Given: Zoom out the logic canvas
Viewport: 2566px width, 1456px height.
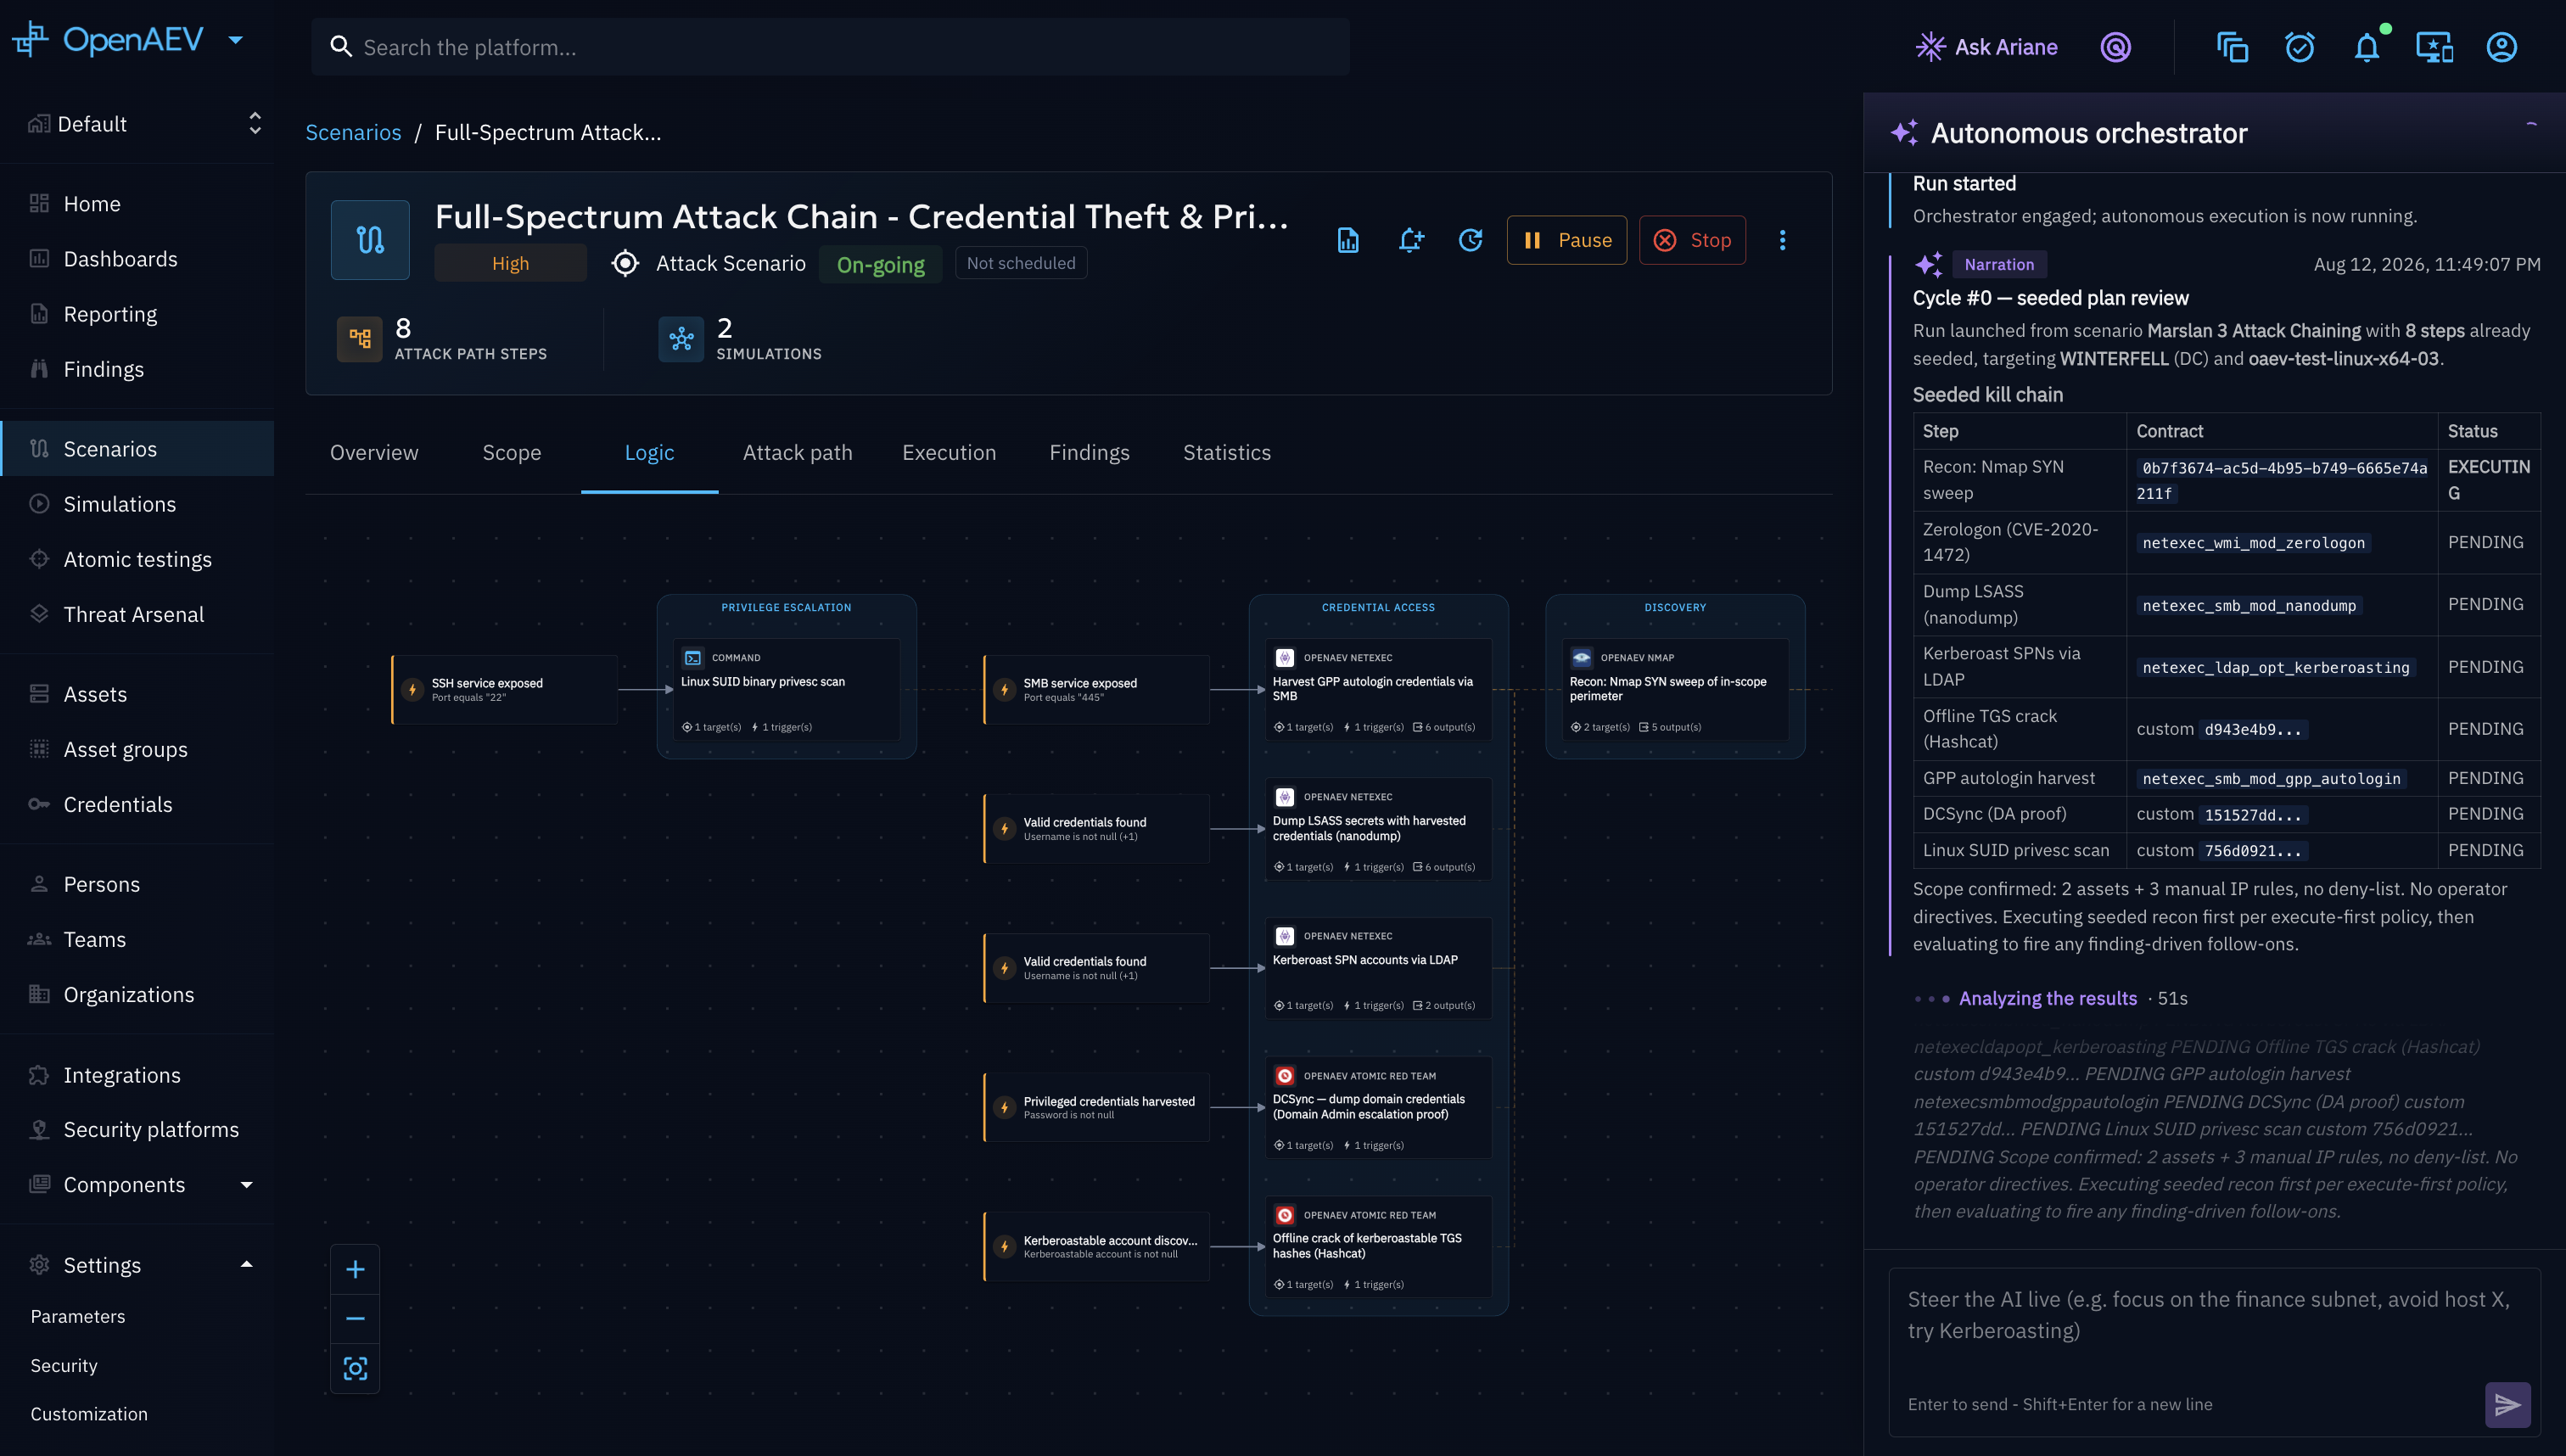Looking at the screenshot, I should pos(355,1318).
